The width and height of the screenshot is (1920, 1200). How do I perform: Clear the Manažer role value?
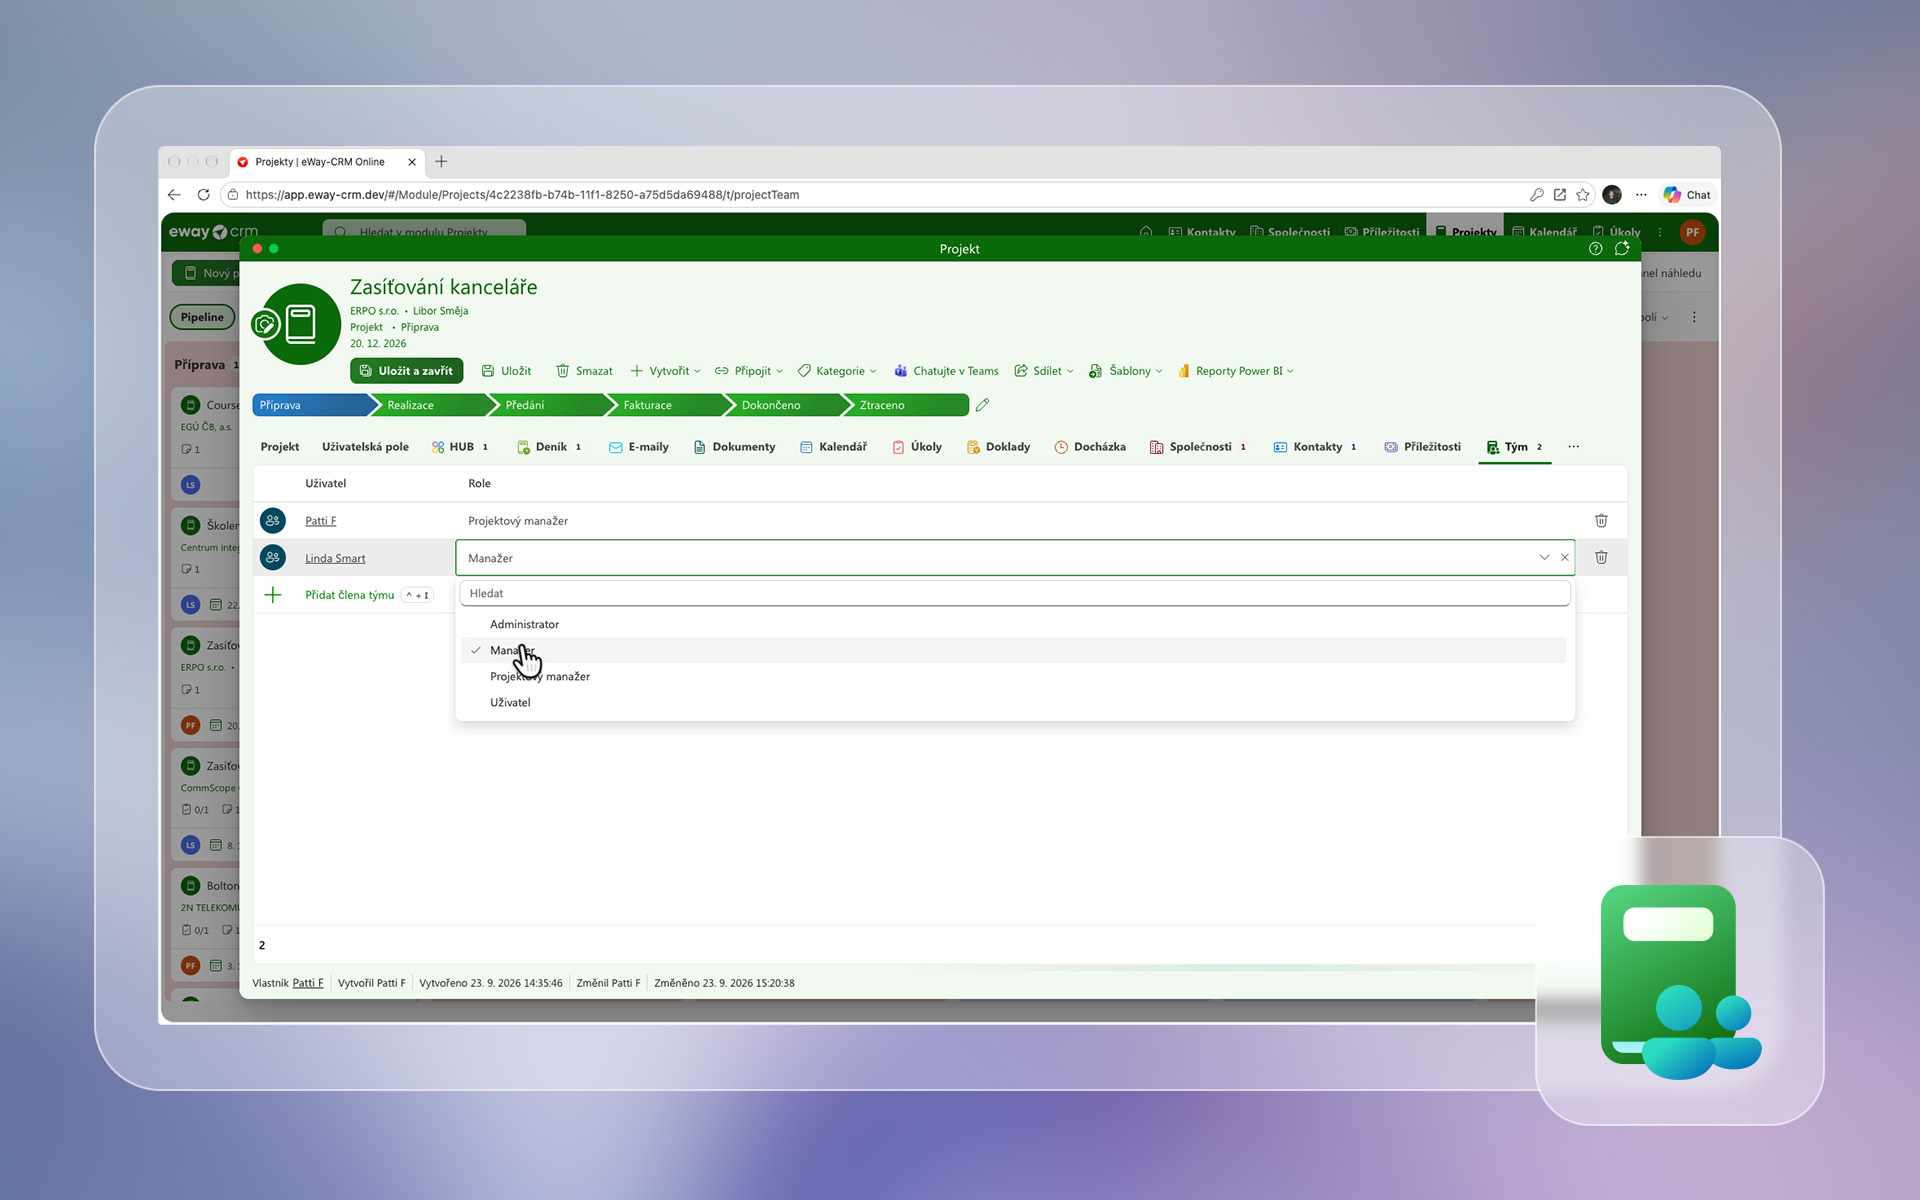[1565, 557]
